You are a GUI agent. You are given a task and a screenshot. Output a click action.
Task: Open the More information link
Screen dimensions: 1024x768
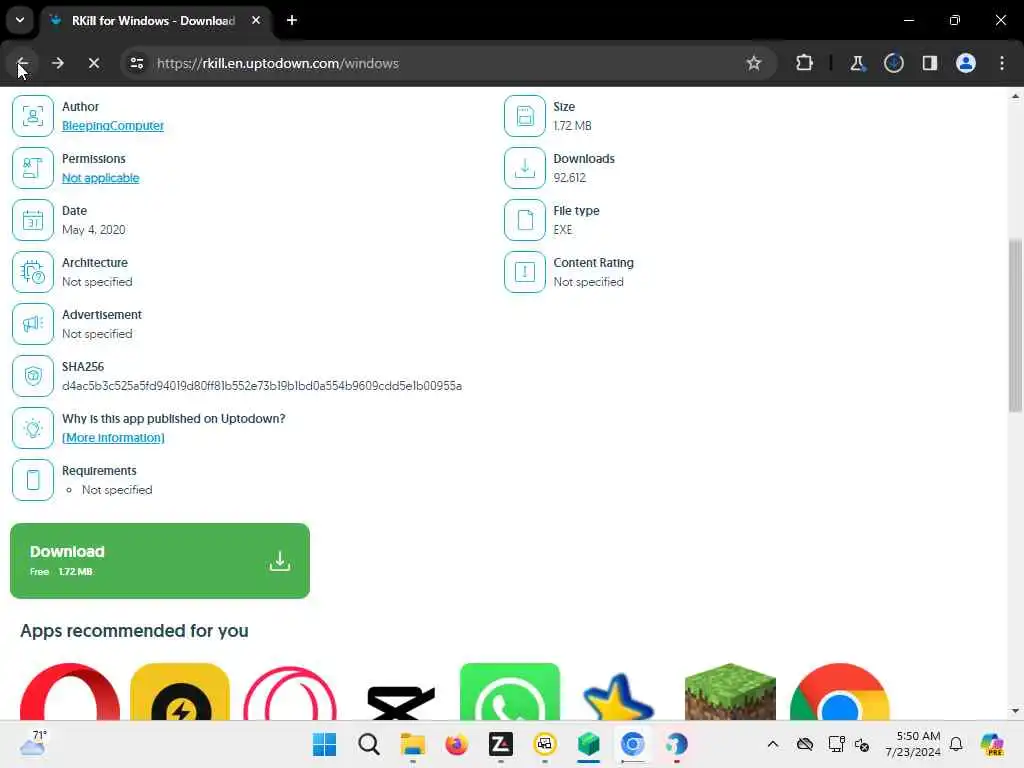(113, 438)
